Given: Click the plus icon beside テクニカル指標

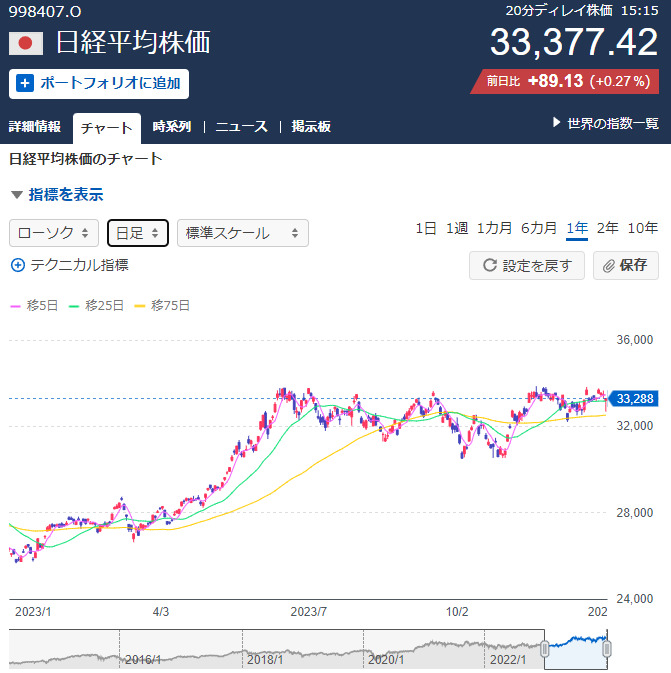Looking at the screenshot, I should [x=17, y=265].
